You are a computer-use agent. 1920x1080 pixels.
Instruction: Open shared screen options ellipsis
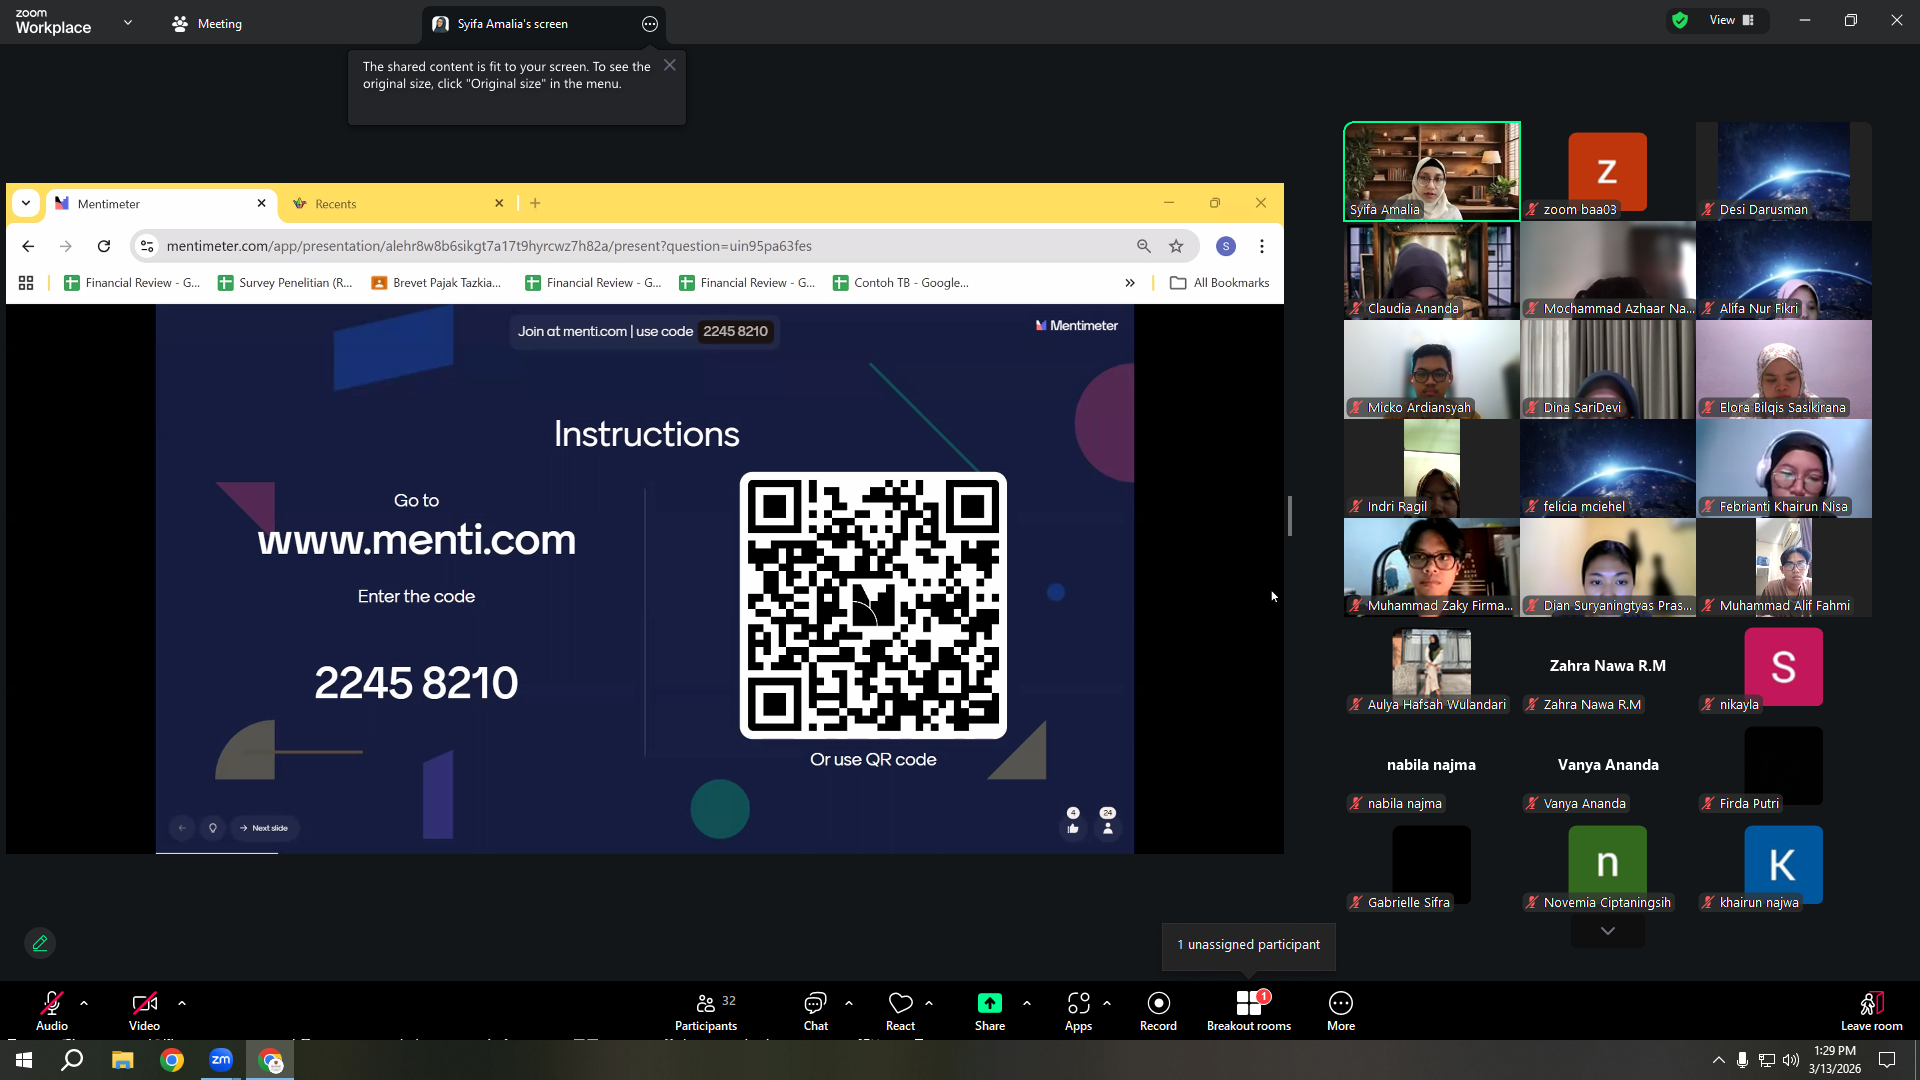(x=650, y=24)
